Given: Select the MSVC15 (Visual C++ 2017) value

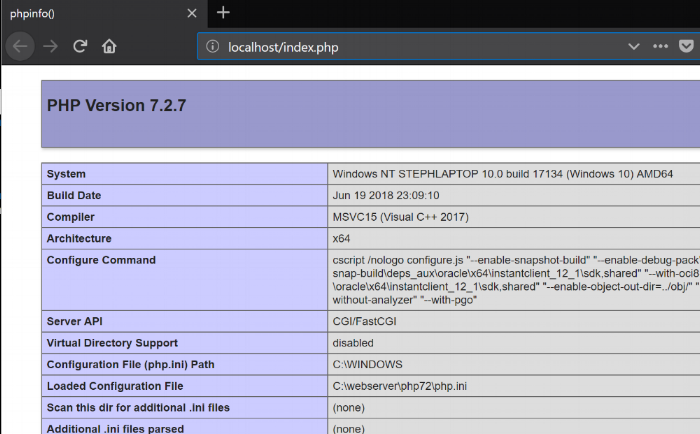Looking at the screenshot, I should pyautogui.click(x=400, y=217).
